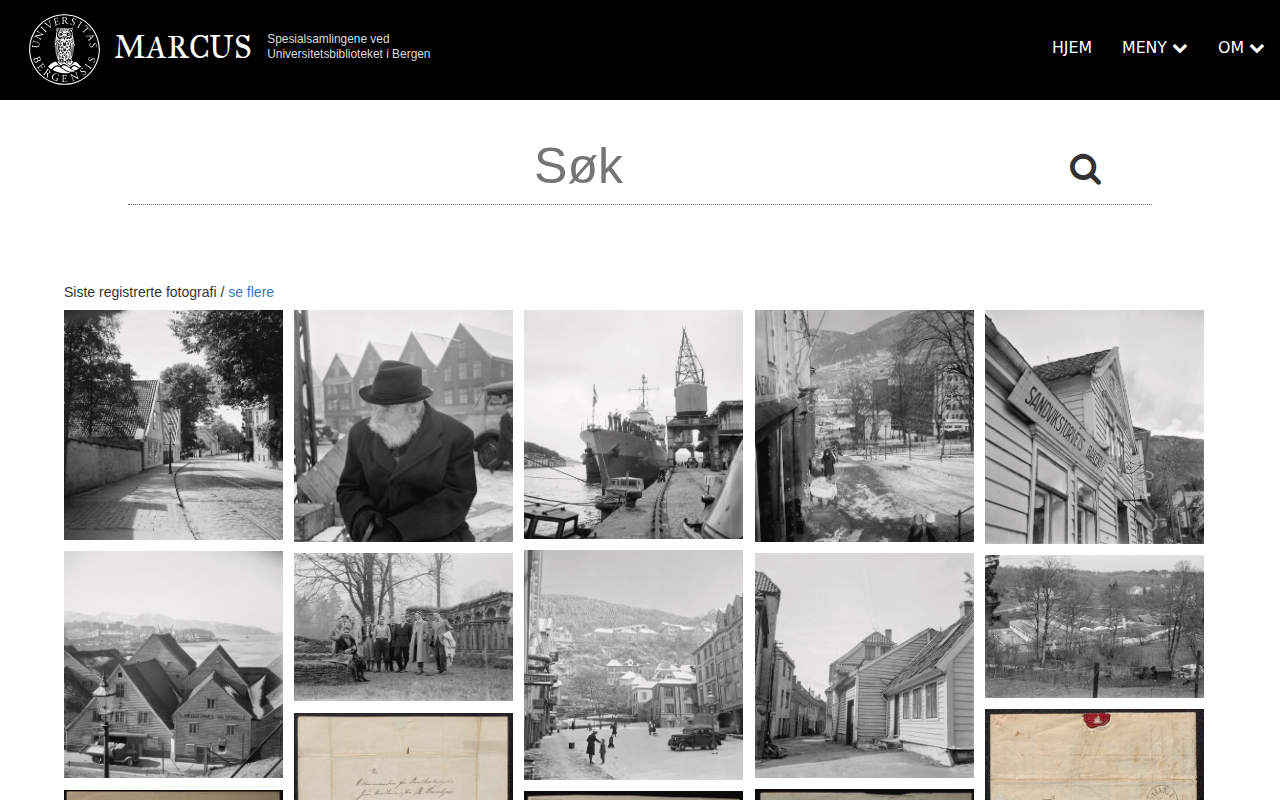Click the magnifying glass search icon
1280x800 pixels.
[1085, 169]
